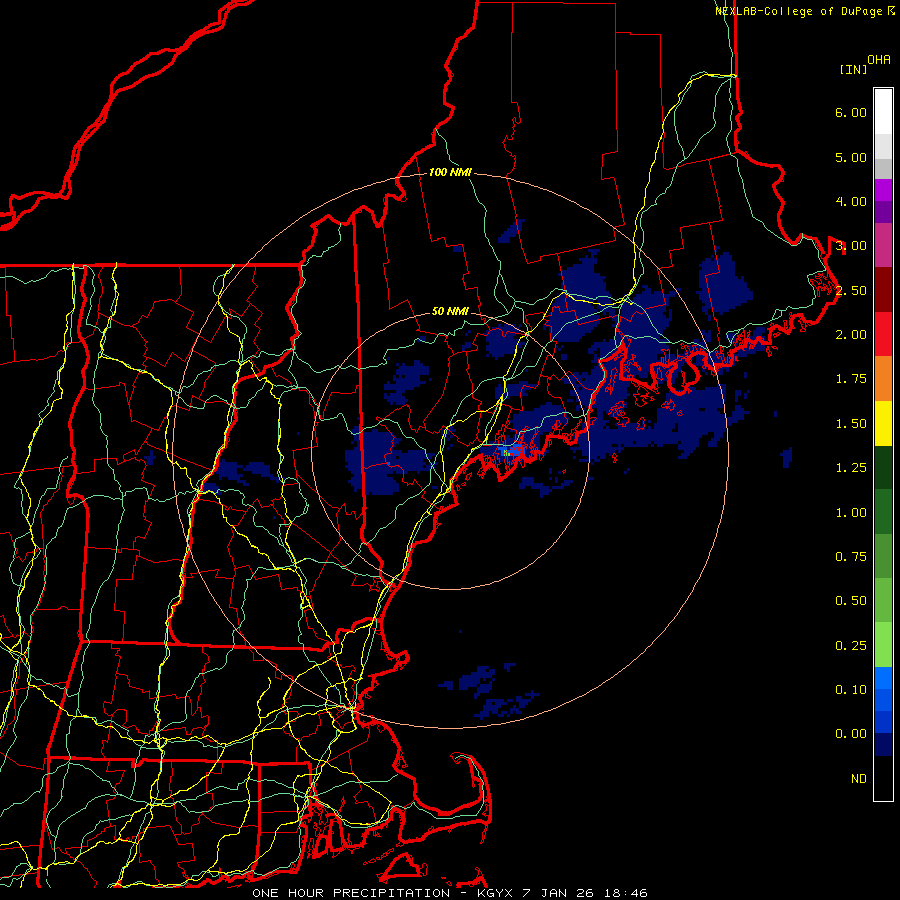Click the 50 NMI range ring label

(x=450, y=311)
